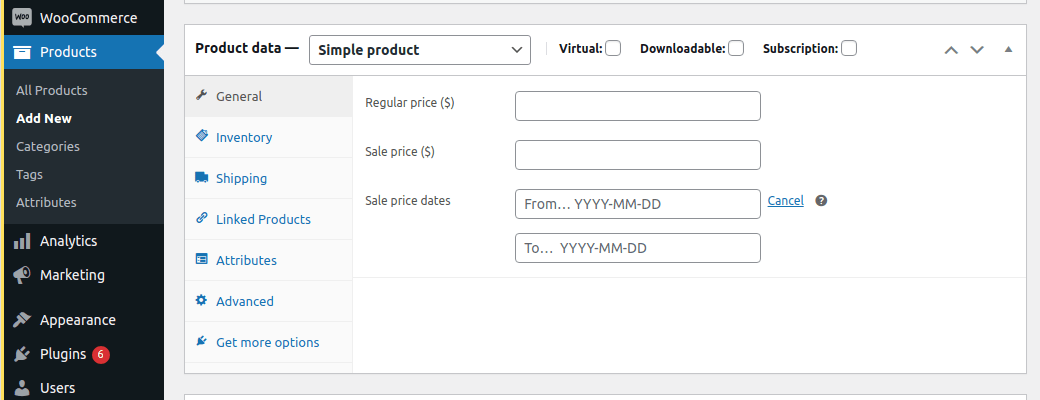Open the Plugins admin menu
1040x400 pixels.
[x=82, y=354]
